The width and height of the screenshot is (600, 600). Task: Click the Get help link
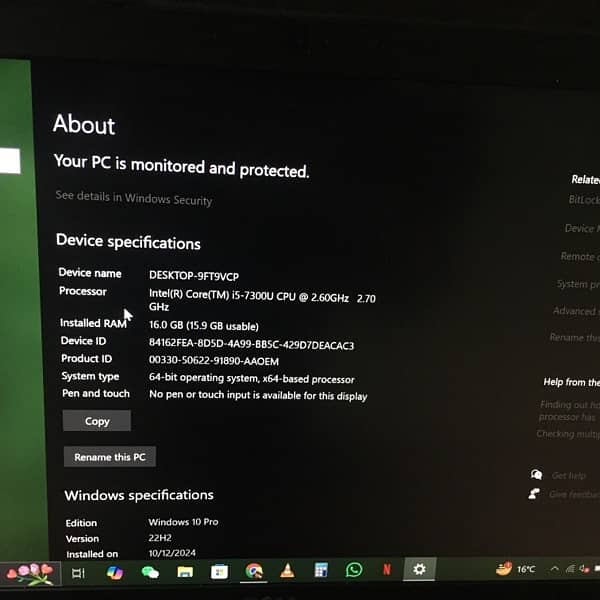point(568,476)
